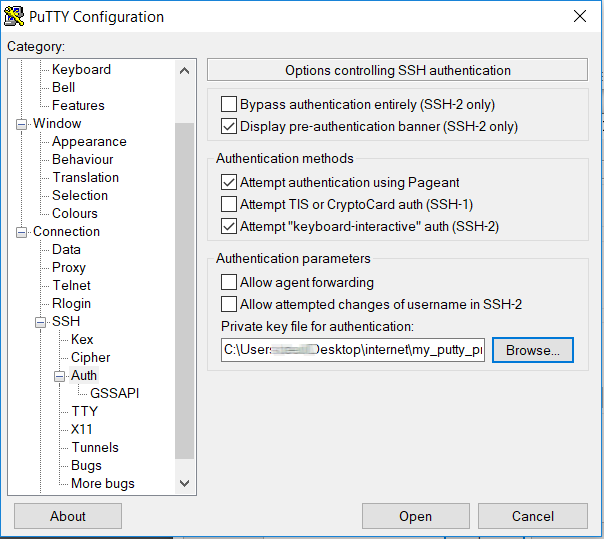Click the PuTTY icon in title bar

[15, 16]
